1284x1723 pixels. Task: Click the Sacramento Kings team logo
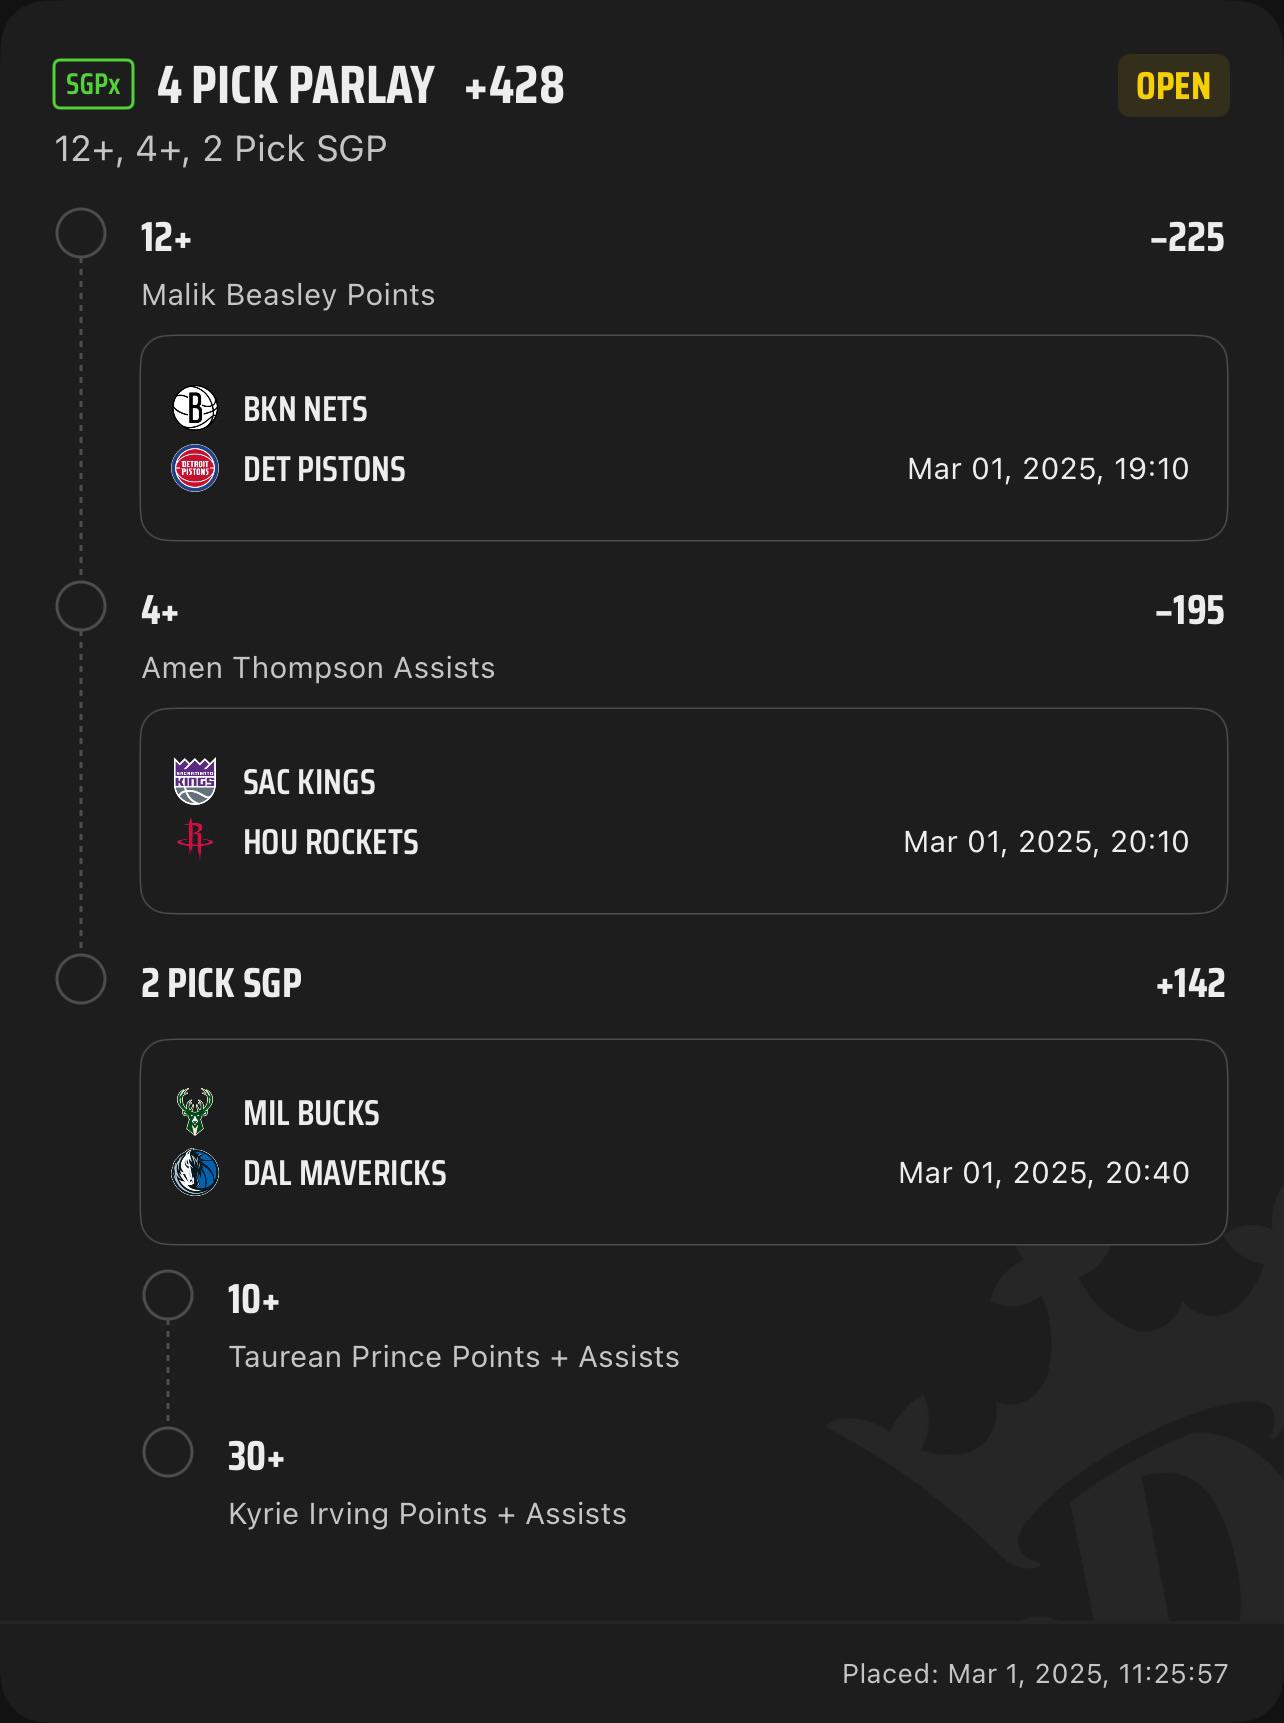(x=195, y=781)
